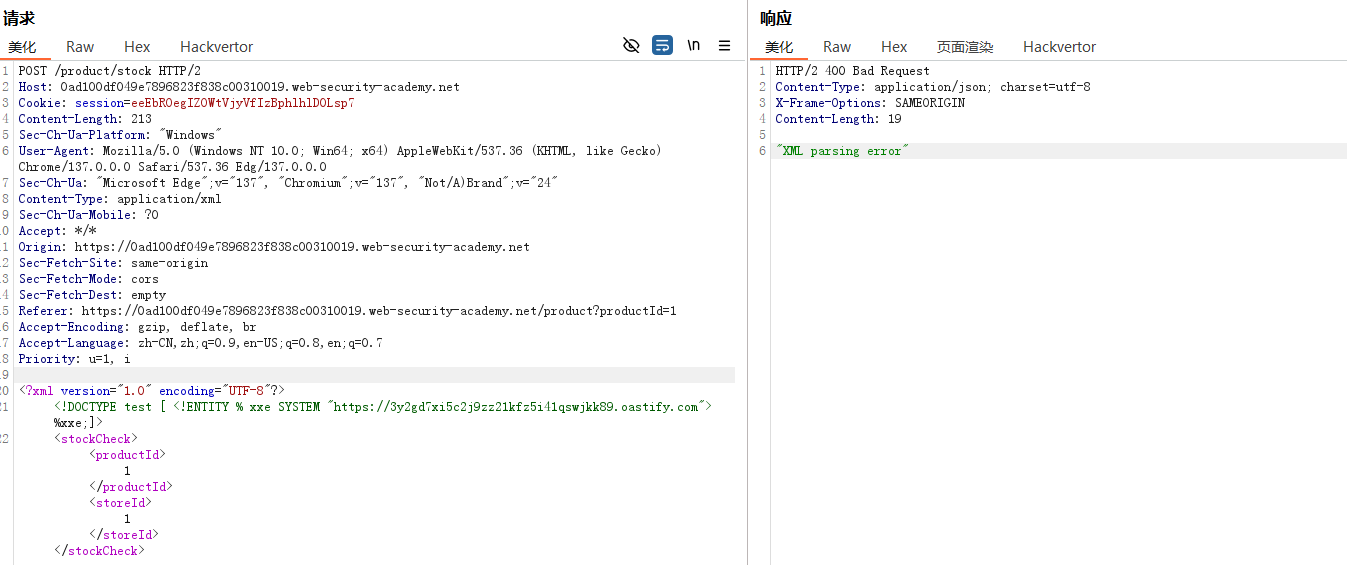The width and height of the screenshot is (1347, 565).
Task: Click the Referer header line
Action: click(x=347, y=311)
